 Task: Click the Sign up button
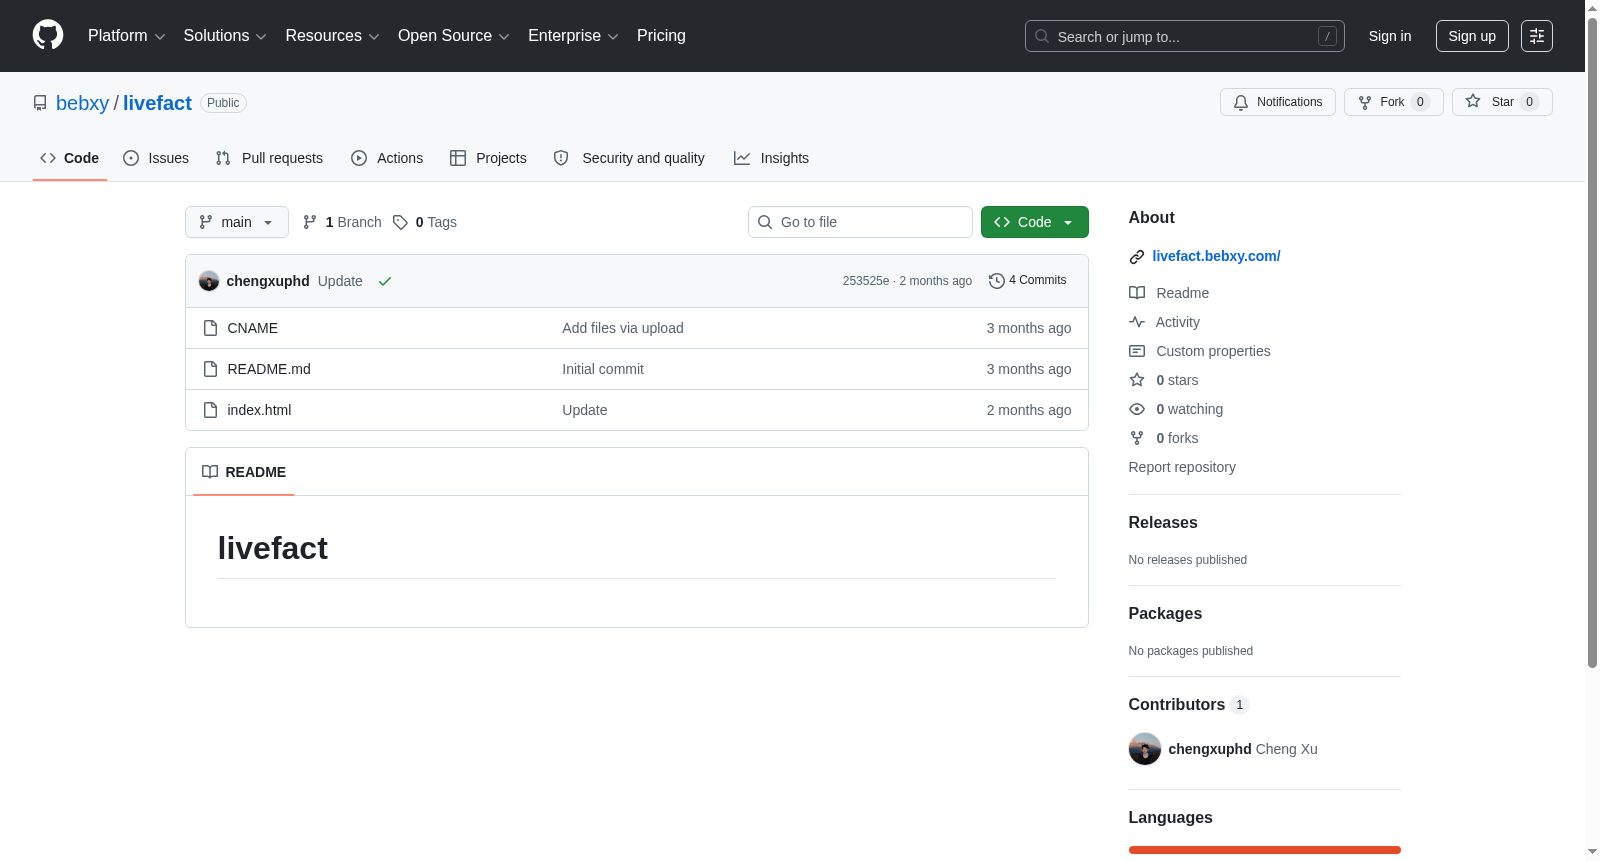pos(1472,36)
